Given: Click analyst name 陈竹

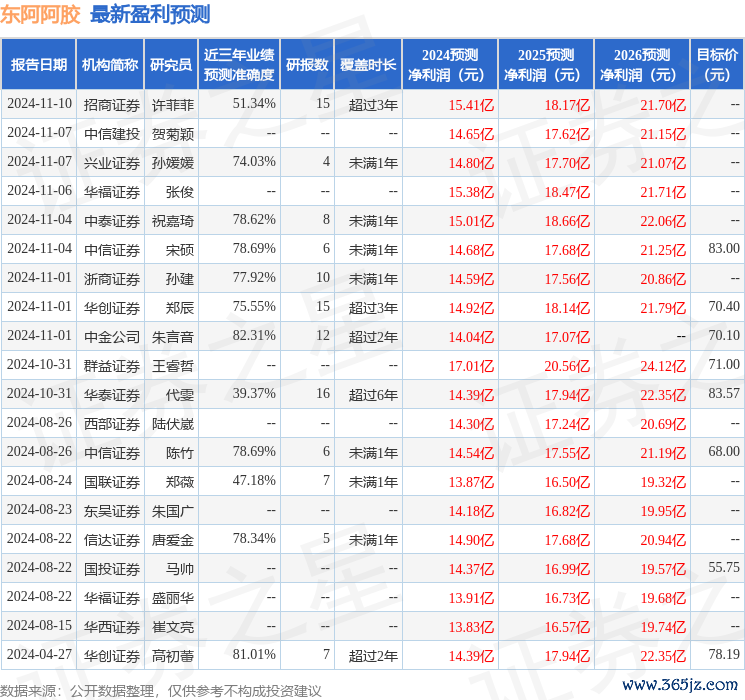Looking at the screenshot, I should click(x=180, y=453).
